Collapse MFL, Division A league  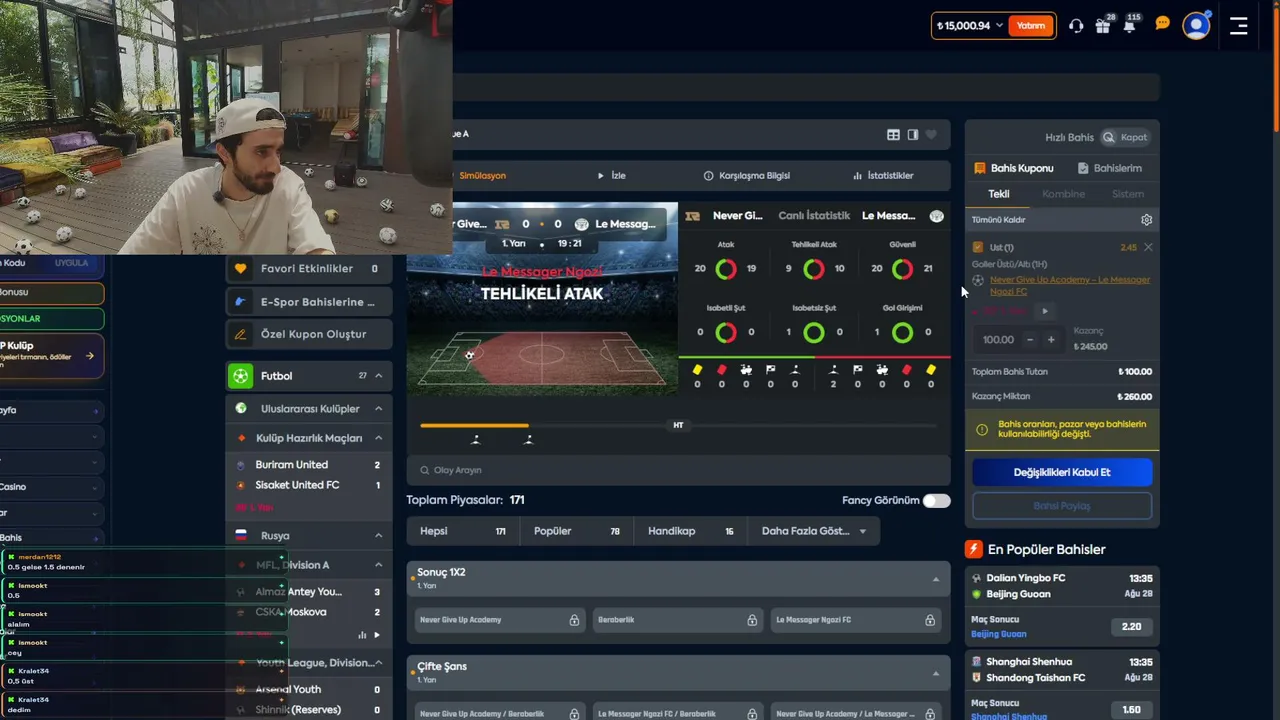tap(379, 565)
